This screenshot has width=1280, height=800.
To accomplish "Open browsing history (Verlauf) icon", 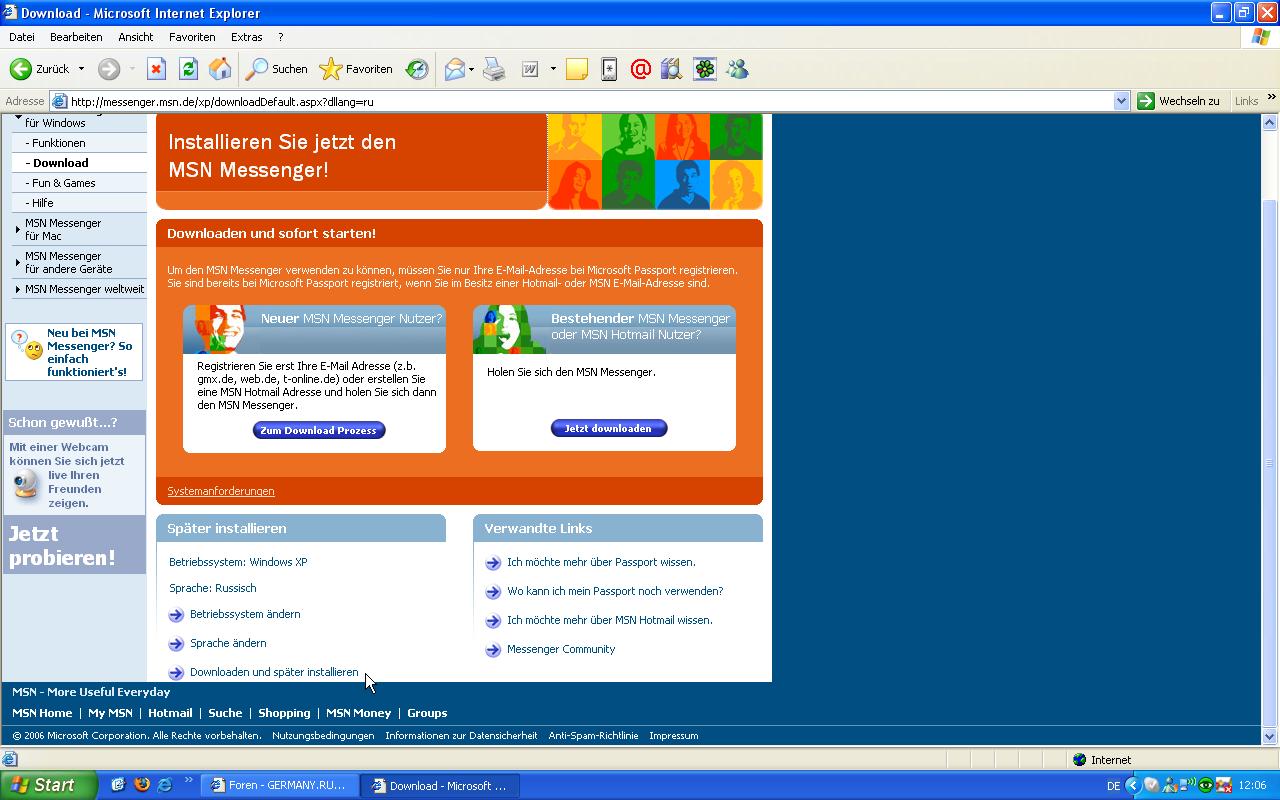I will click(417, 69).
